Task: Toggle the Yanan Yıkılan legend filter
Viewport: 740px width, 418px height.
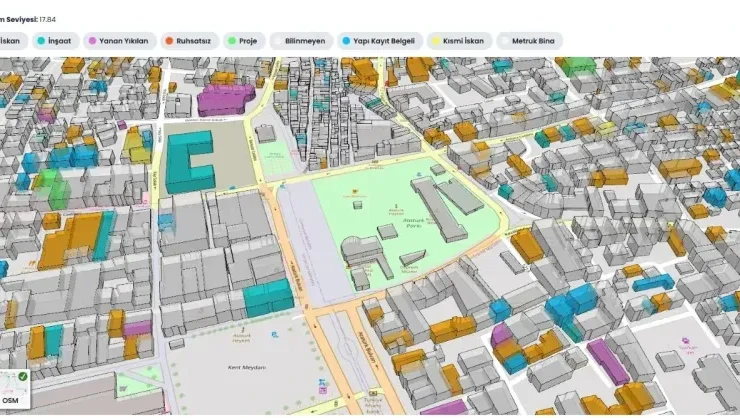Action: click(x=119, y=41)
